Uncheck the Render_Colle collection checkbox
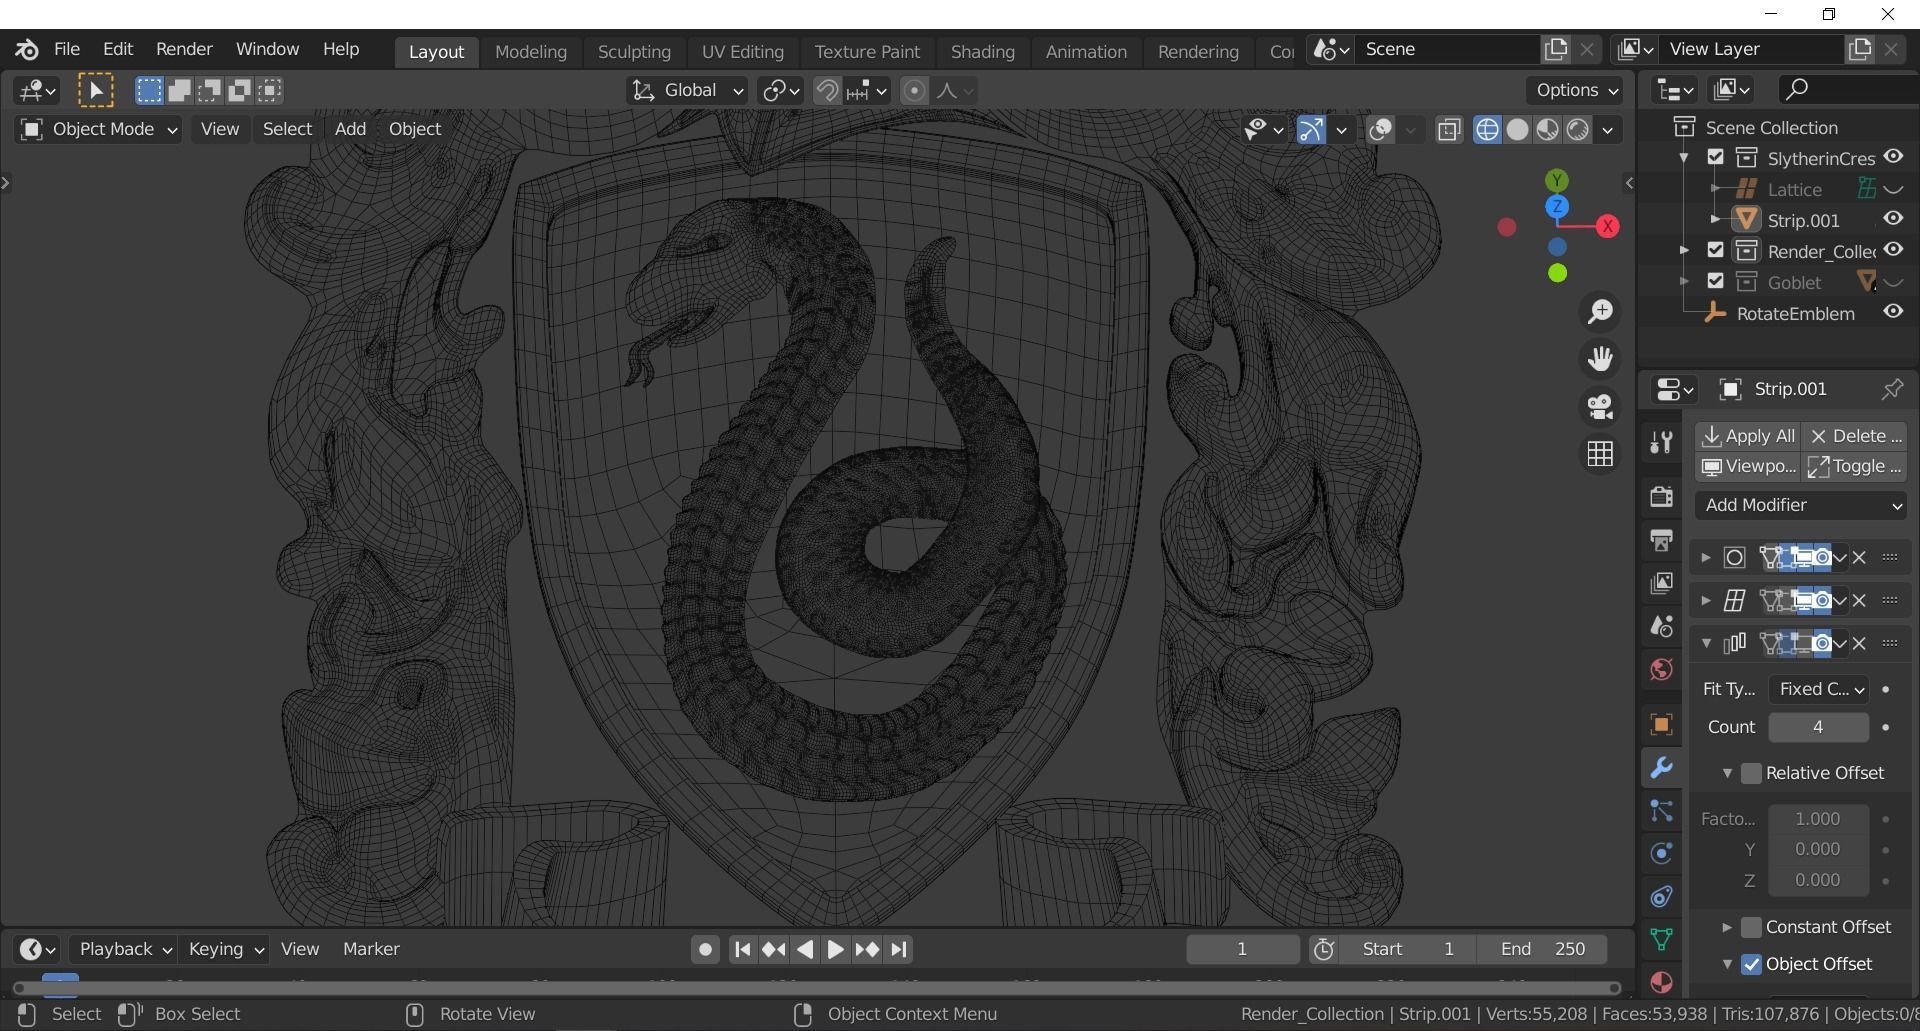 click(x=1716, y=250)
